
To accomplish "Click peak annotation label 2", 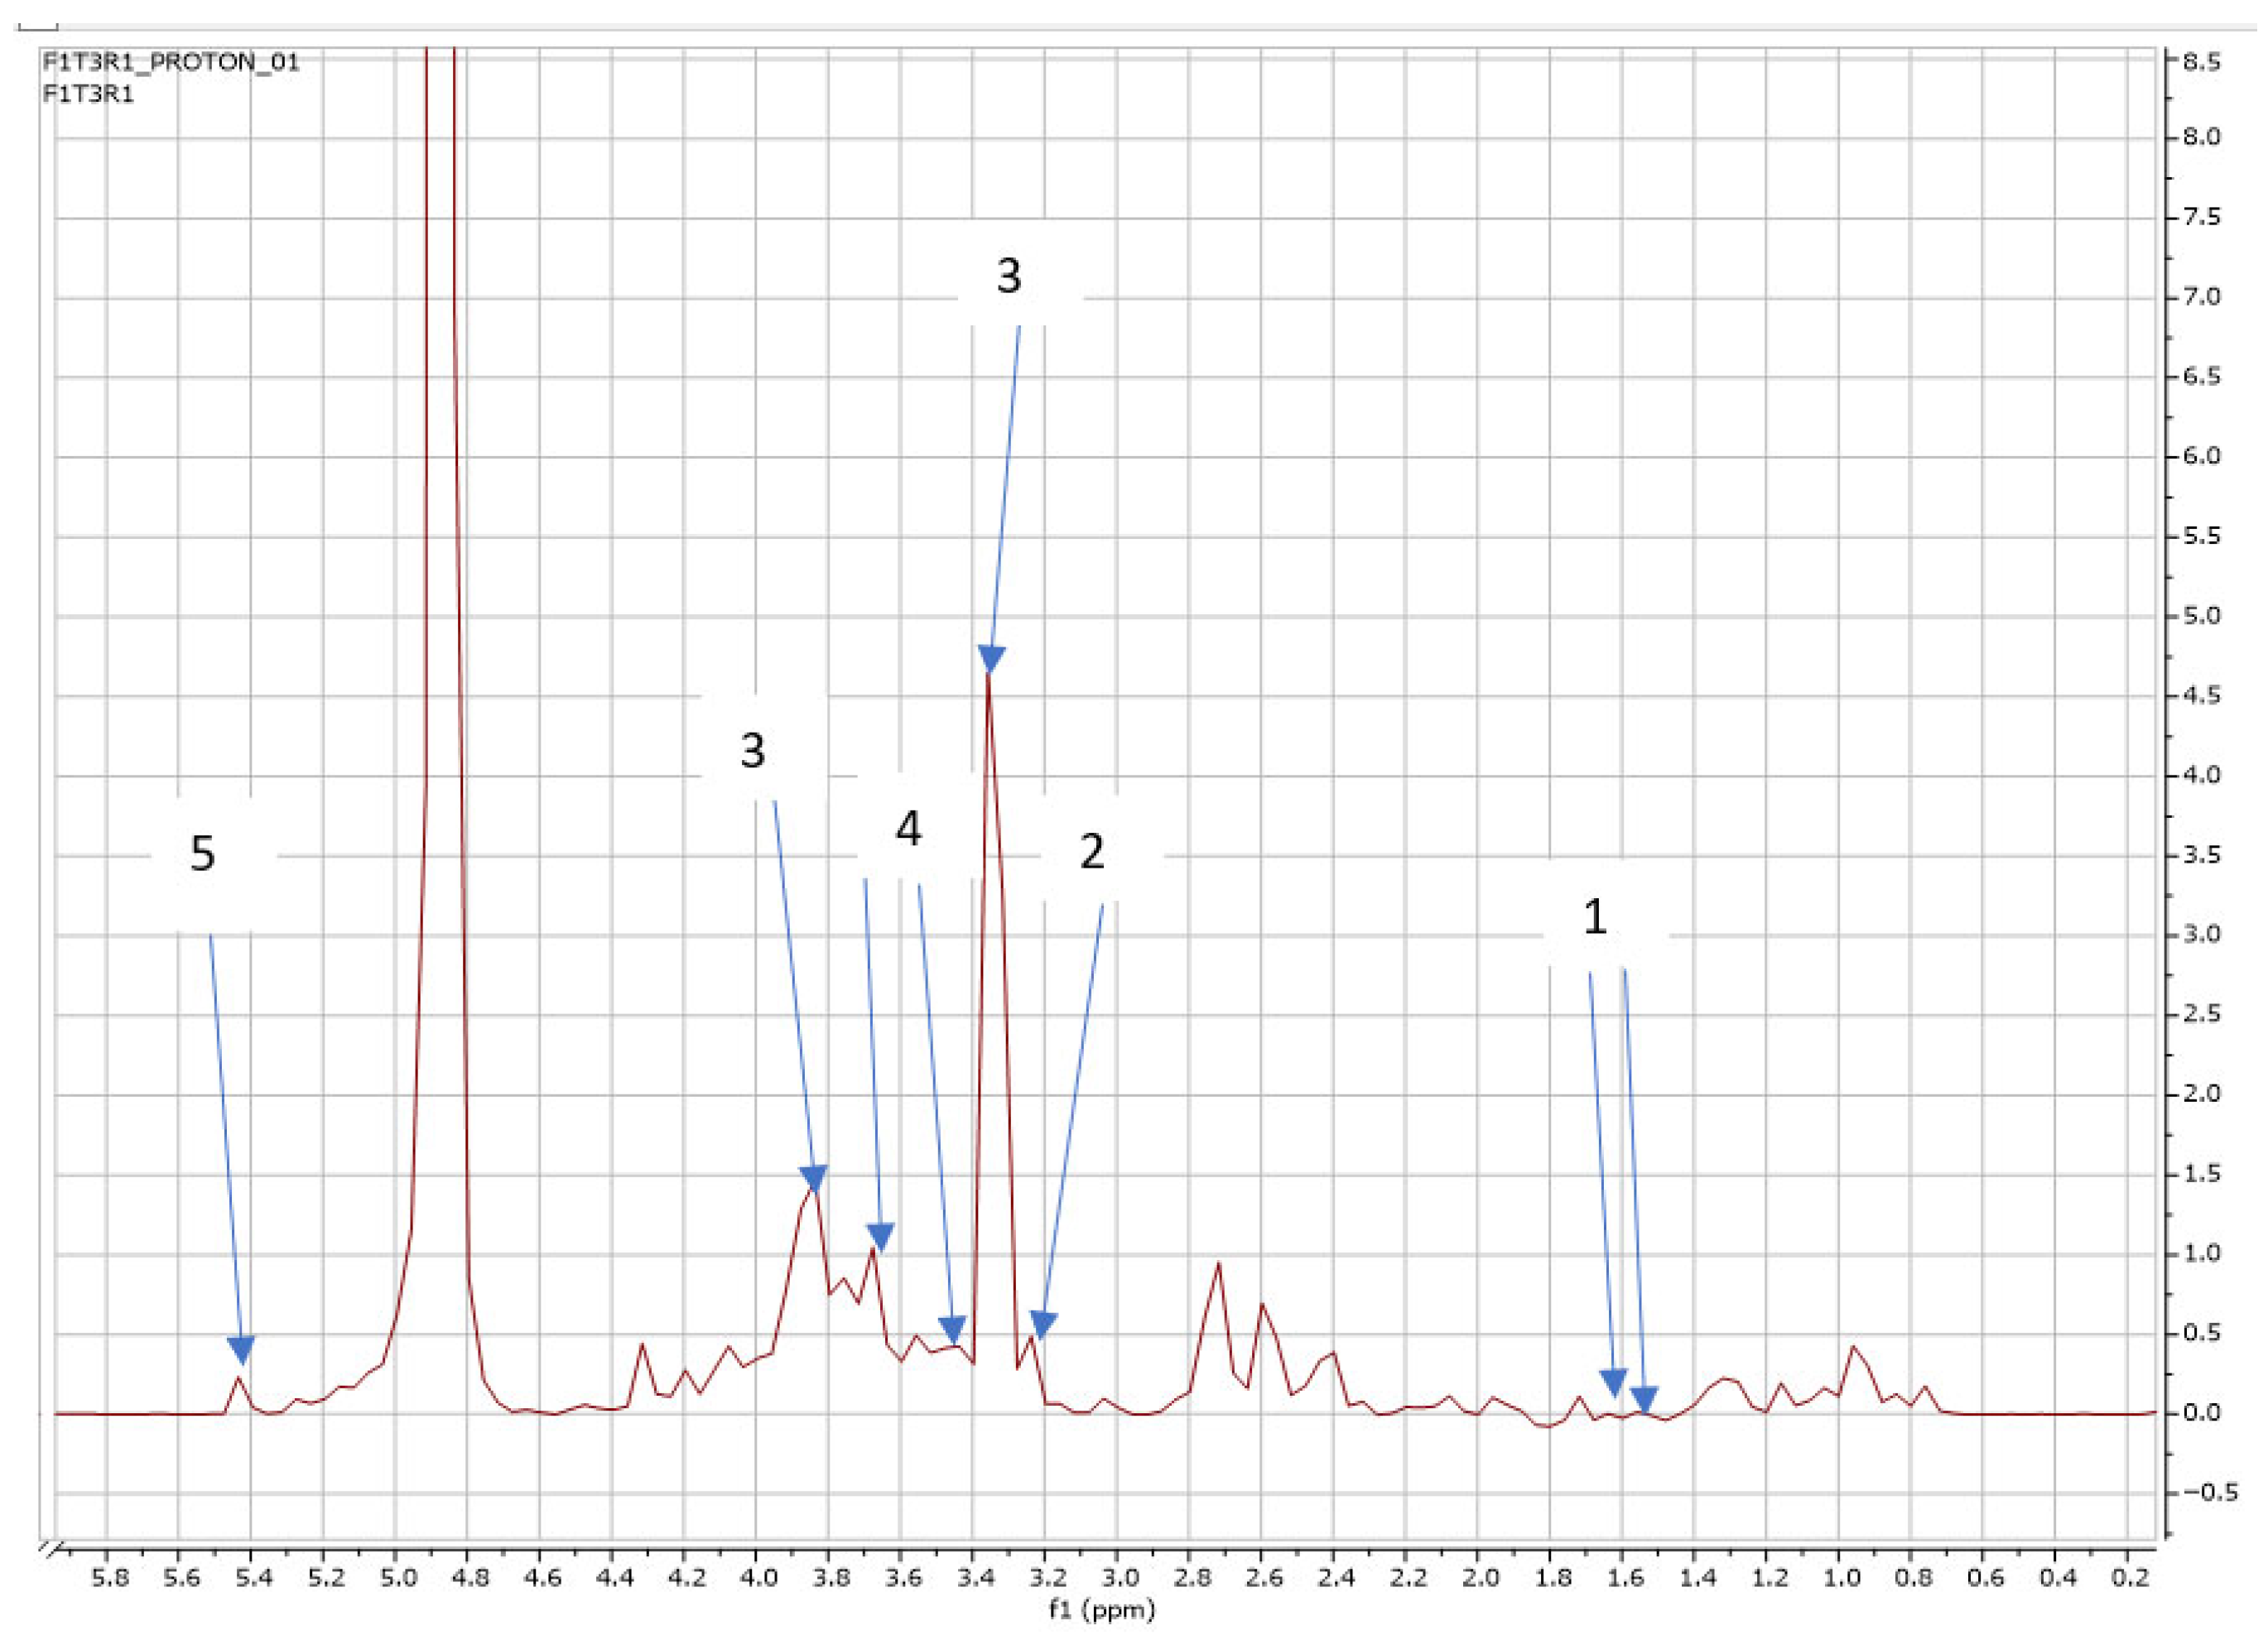I will coord(1091,852).
